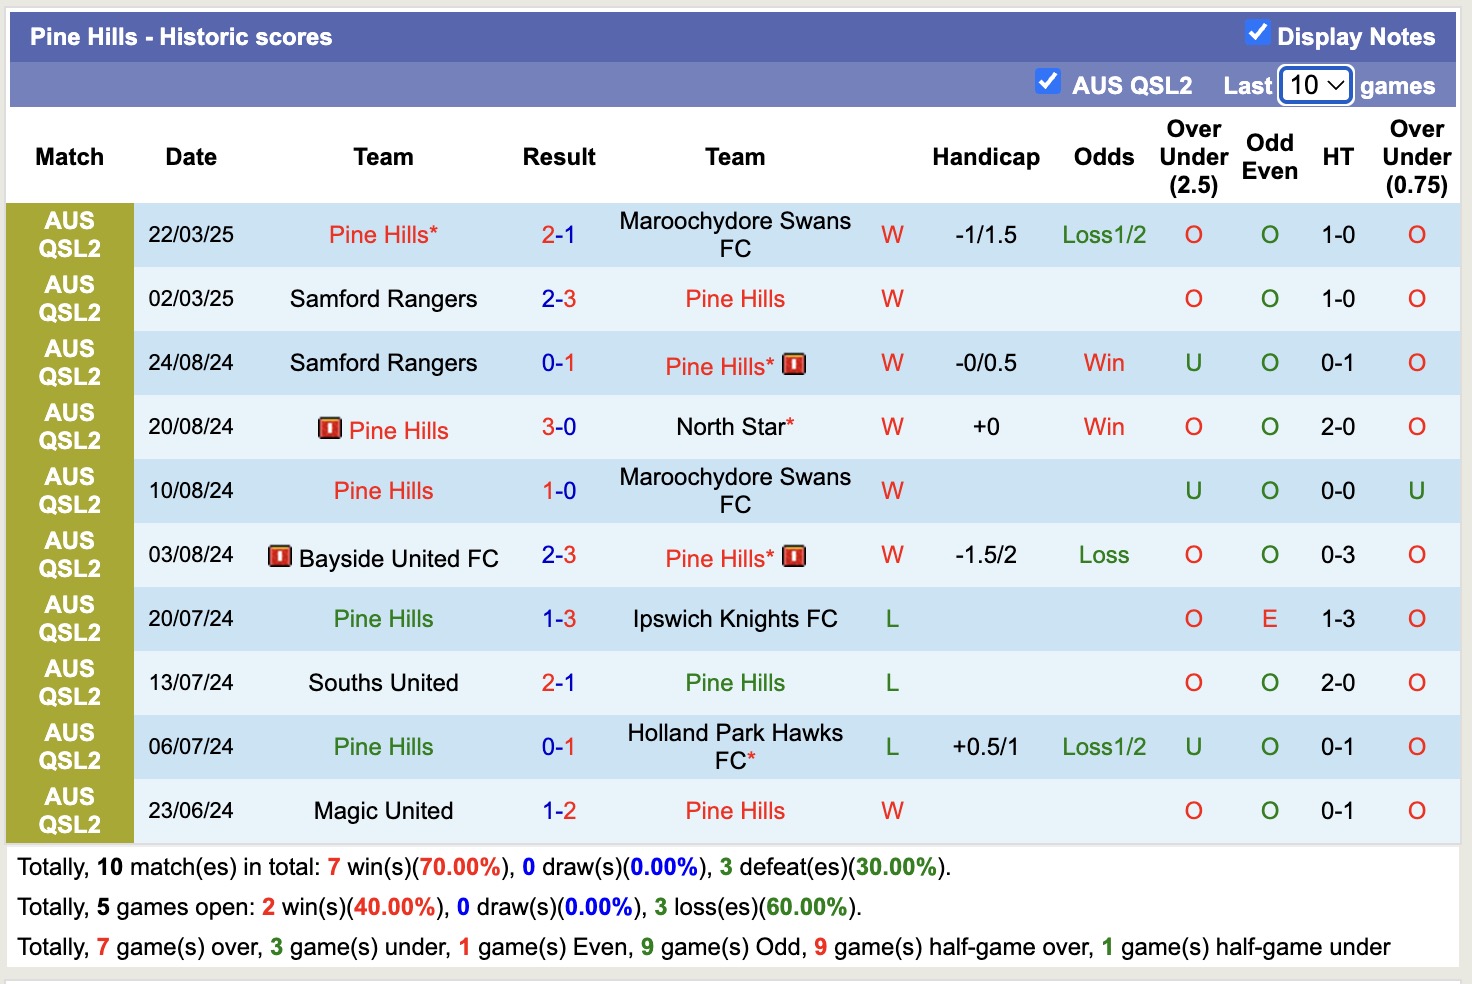Uncheck the AUS QSL2 filter checkbox
The height and width of the screenshot is (984, 1472).
click(1048, 83)
